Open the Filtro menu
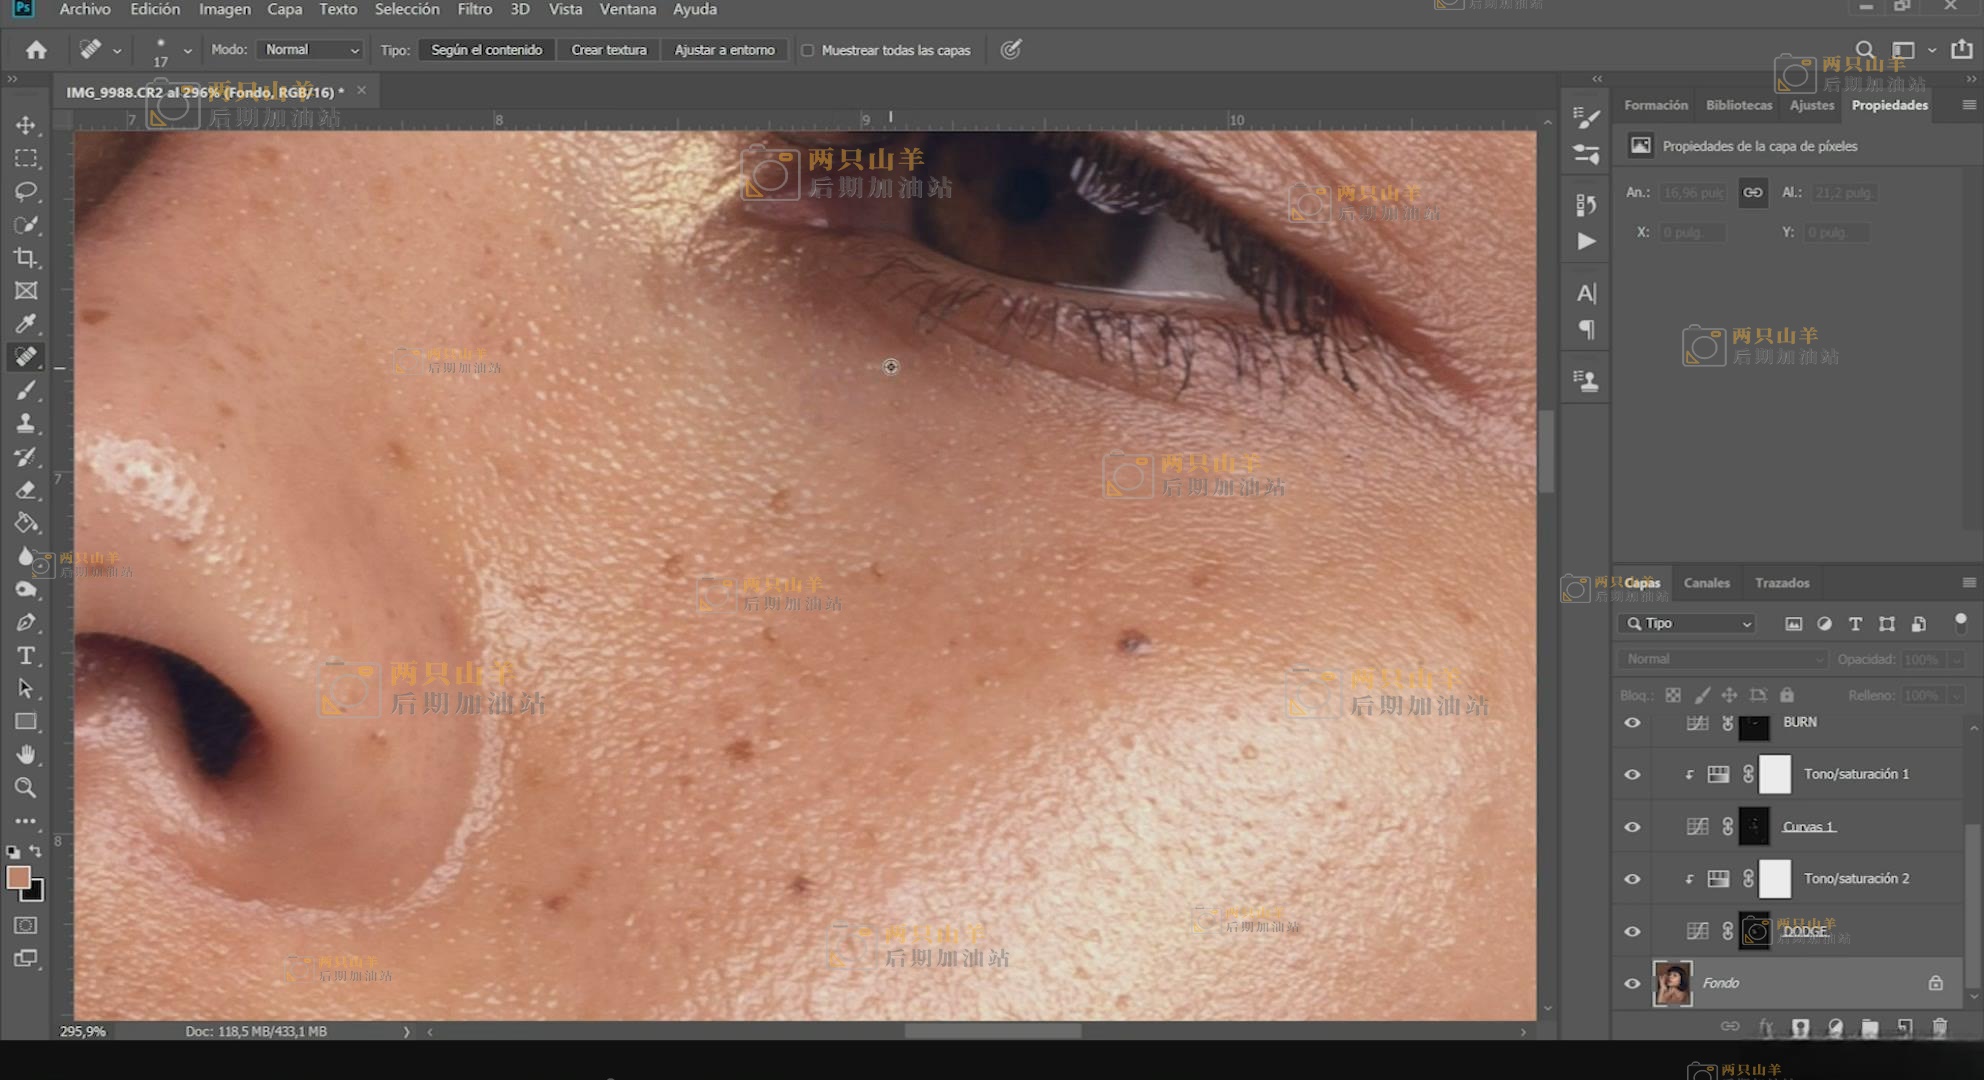The width and height of the screenshot is (1984, 1080). click(474, 9)
